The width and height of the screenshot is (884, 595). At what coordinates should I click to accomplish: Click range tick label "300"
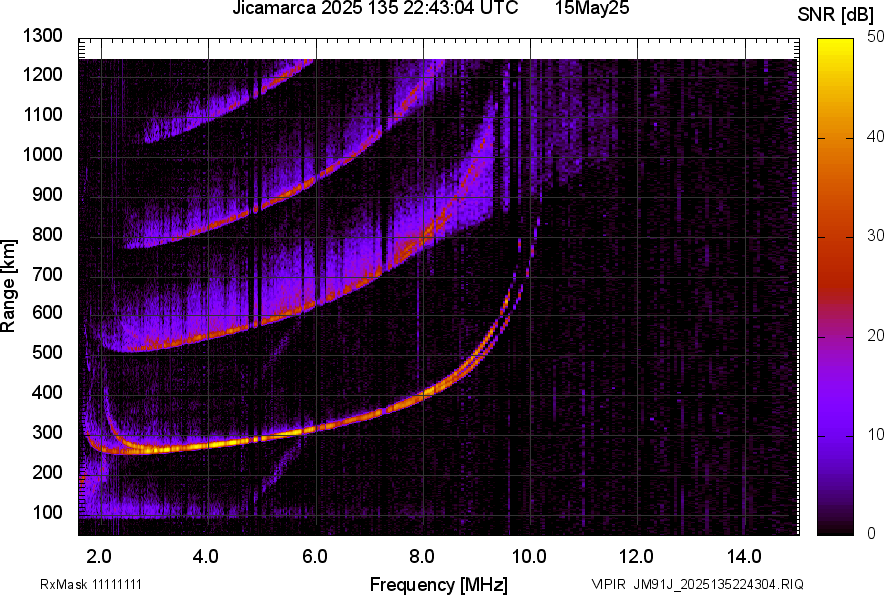point(47,433)
